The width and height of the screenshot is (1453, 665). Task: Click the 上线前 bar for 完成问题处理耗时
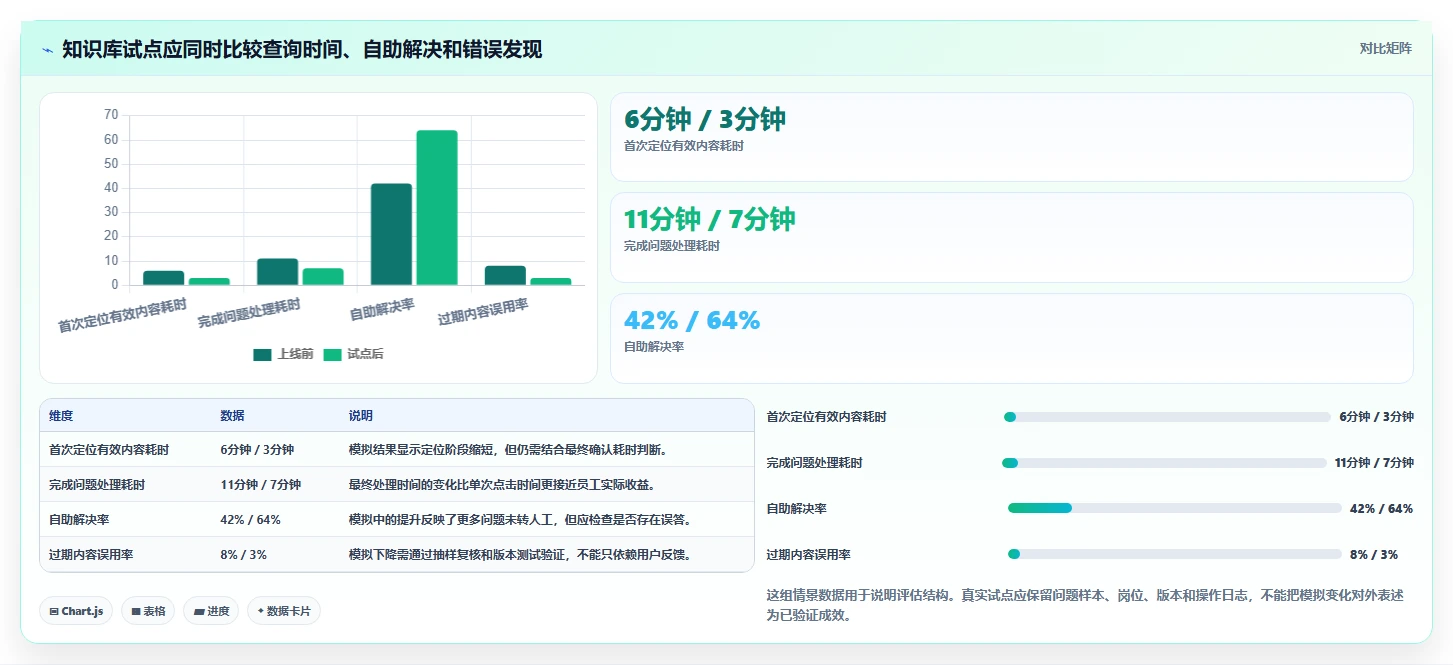tap(277, 272)
